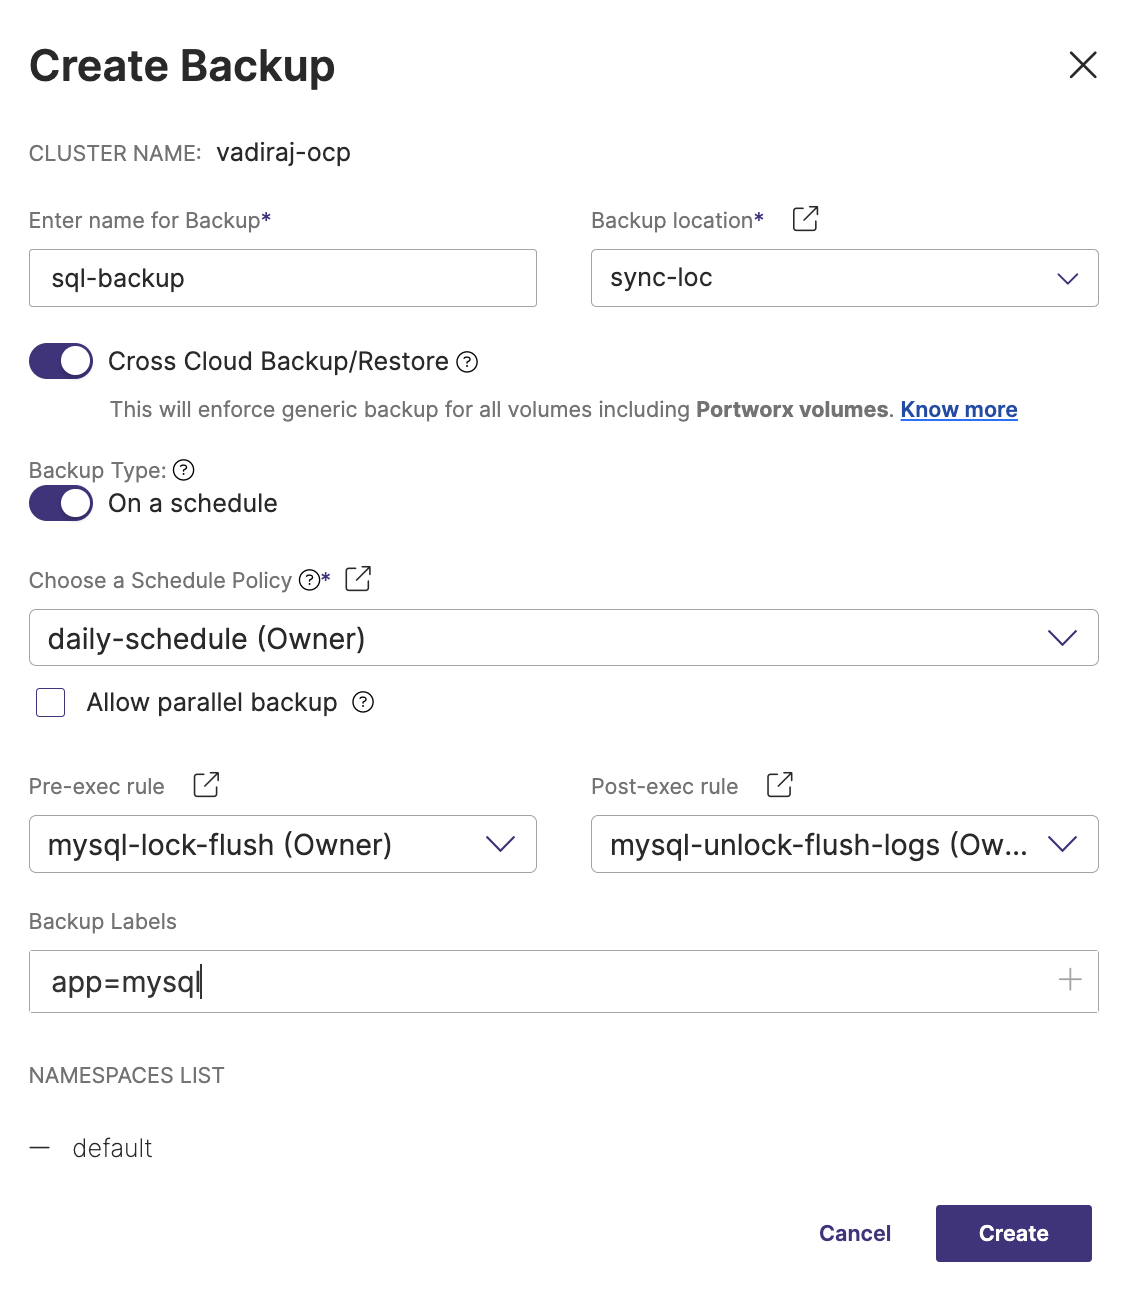This screenshot has width=1140, height=1298.
Task: Open Post-exec rule external link icon
Action: [780, 785]
